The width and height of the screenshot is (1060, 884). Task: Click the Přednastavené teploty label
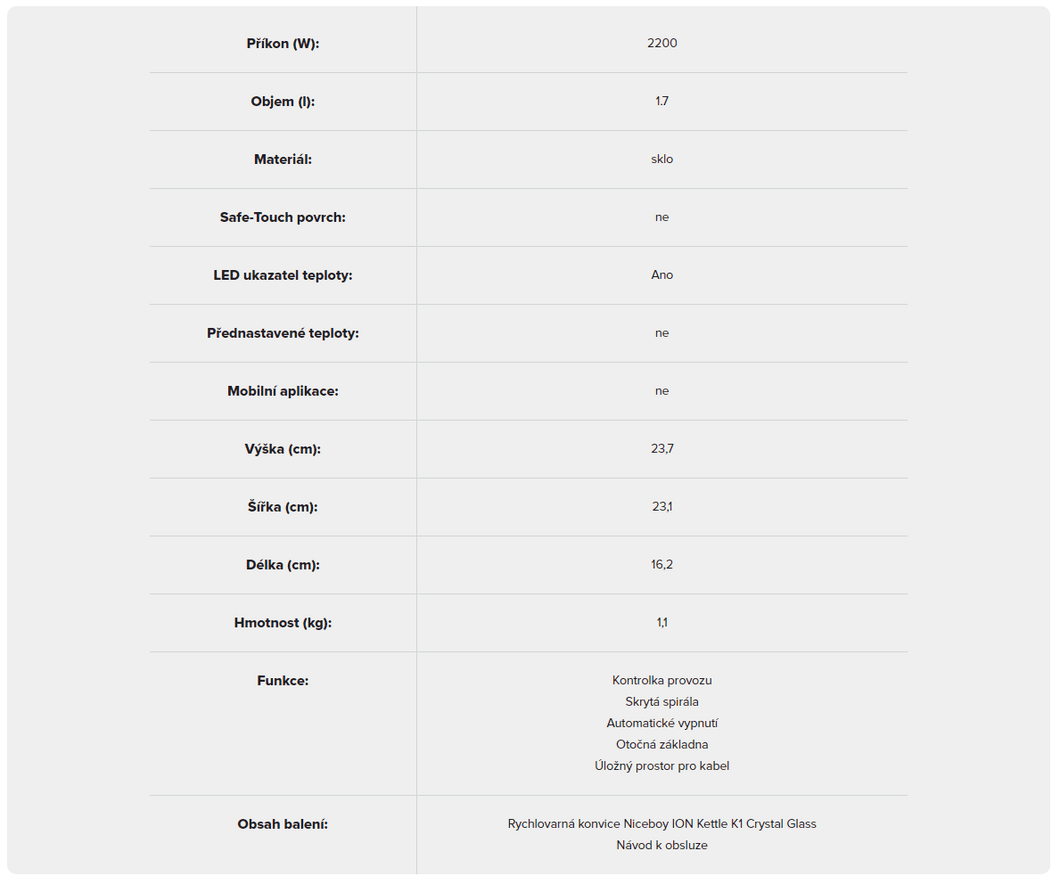click(x=282, y=333)
